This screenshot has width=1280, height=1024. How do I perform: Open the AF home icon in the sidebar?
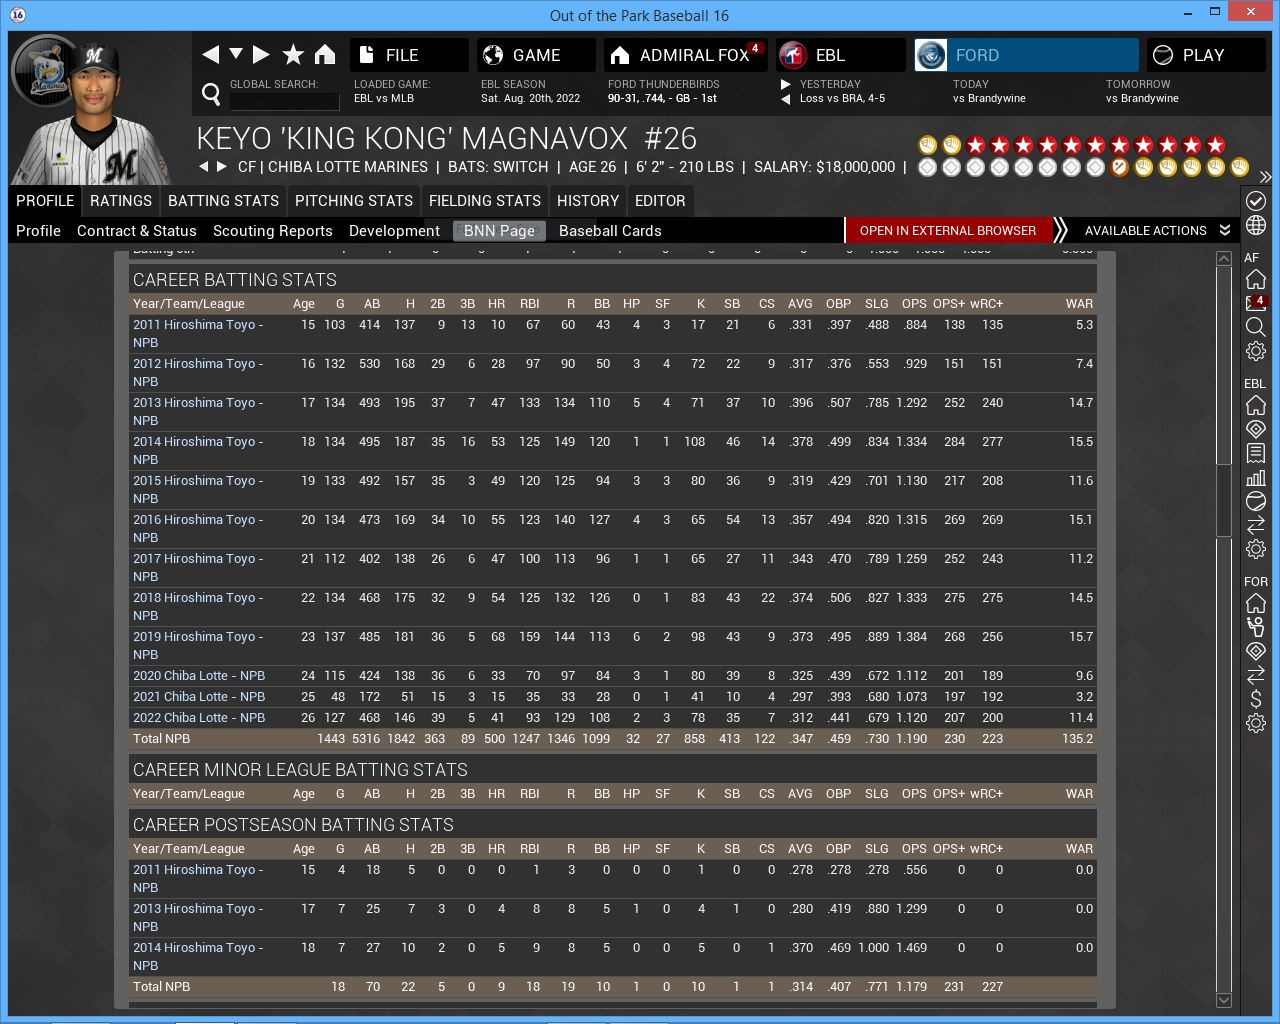click(x=1256, y=279)
